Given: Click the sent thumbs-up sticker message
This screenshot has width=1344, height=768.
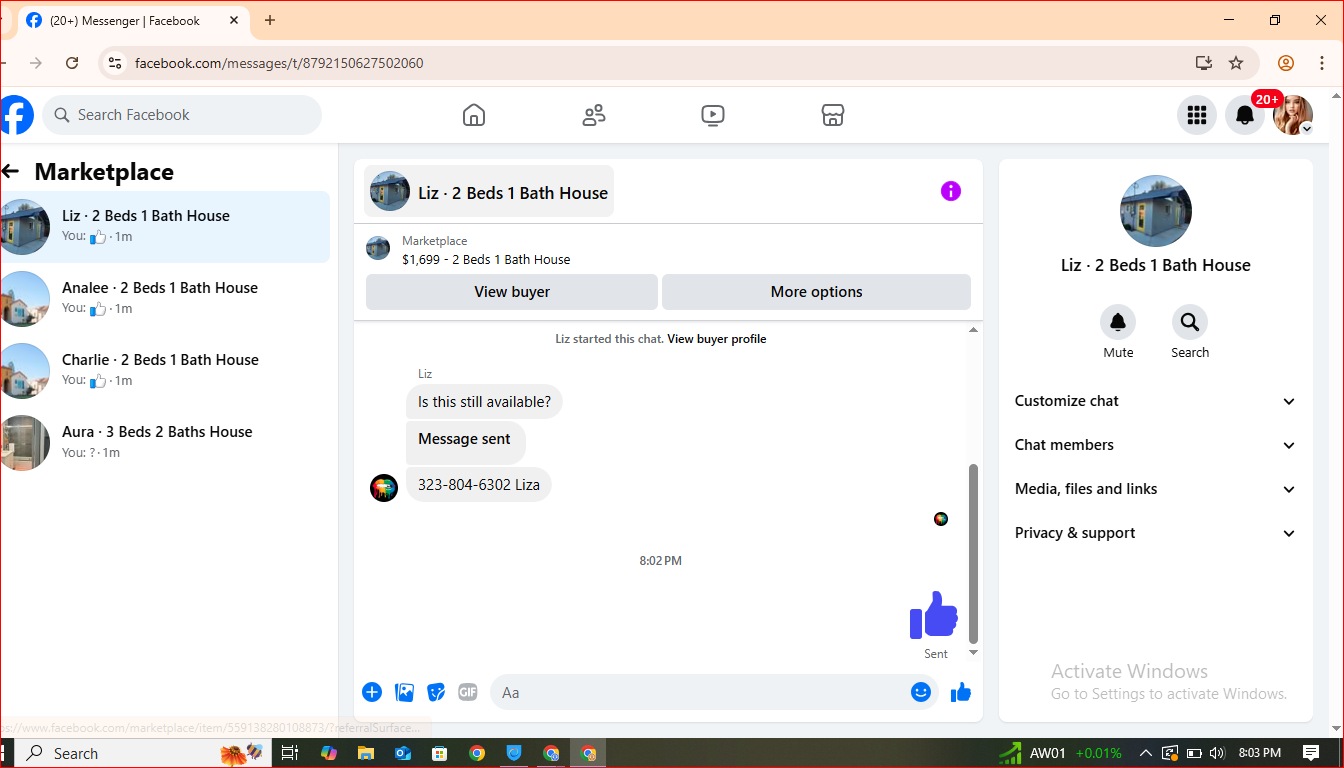Looking at the screenshot, I should (x=934, y=615).
